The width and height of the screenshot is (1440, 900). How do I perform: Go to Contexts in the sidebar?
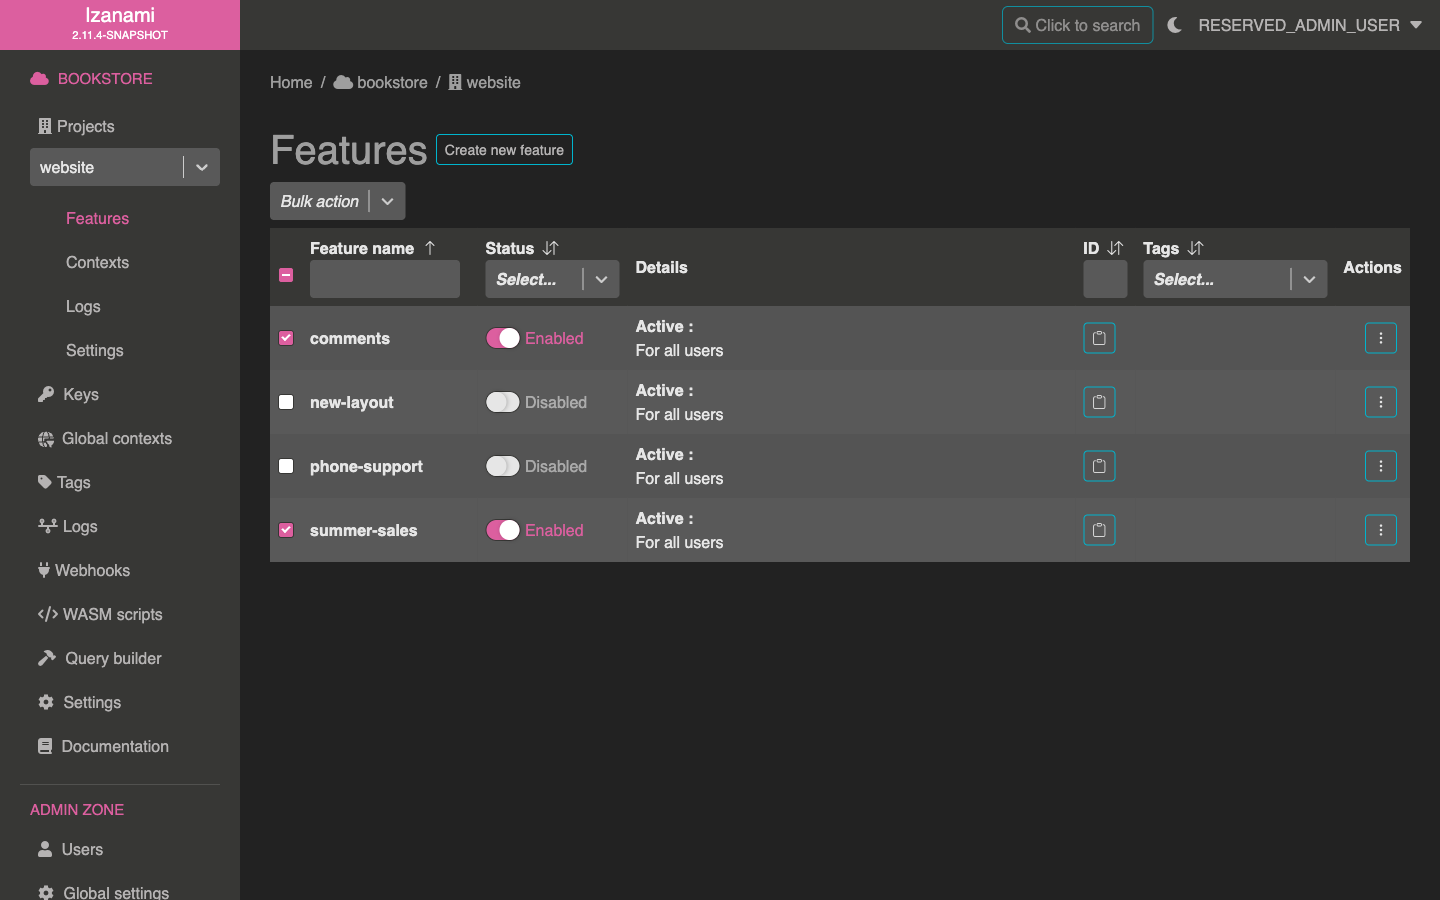pyautogui.click(x=97, y=262)
